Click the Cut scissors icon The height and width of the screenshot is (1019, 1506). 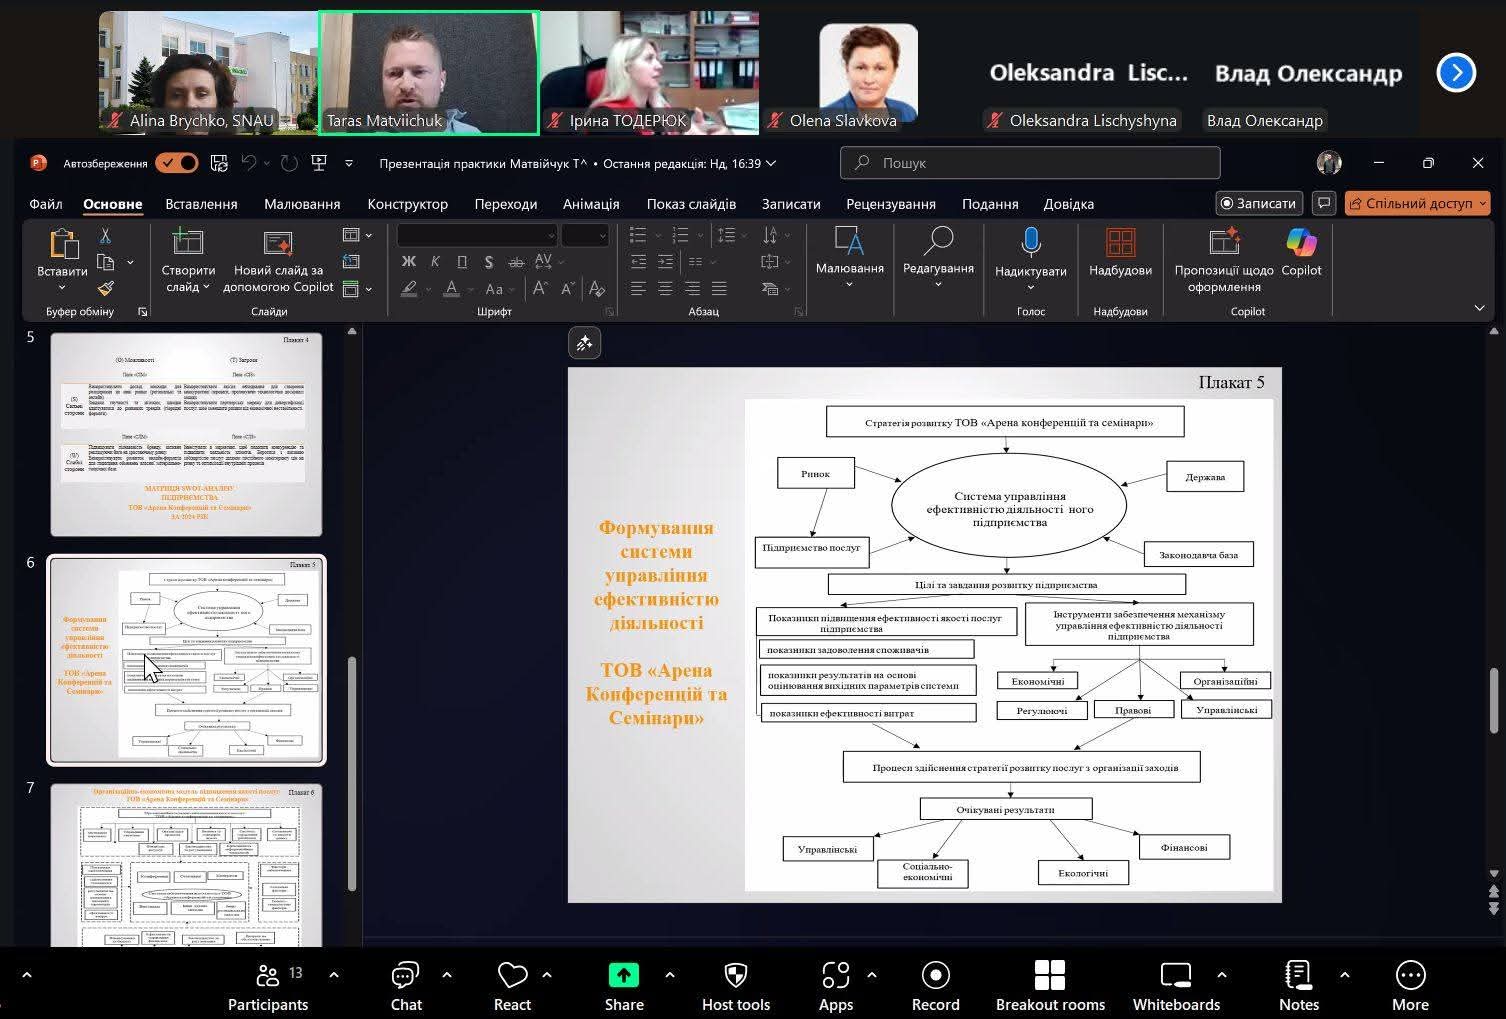tap(105, 236)
